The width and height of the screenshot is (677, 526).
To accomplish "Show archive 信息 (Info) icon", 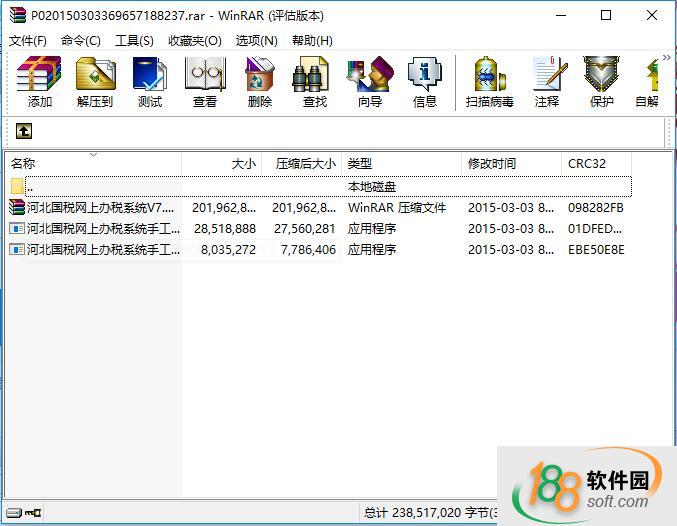I will click(x=425, y=81).
